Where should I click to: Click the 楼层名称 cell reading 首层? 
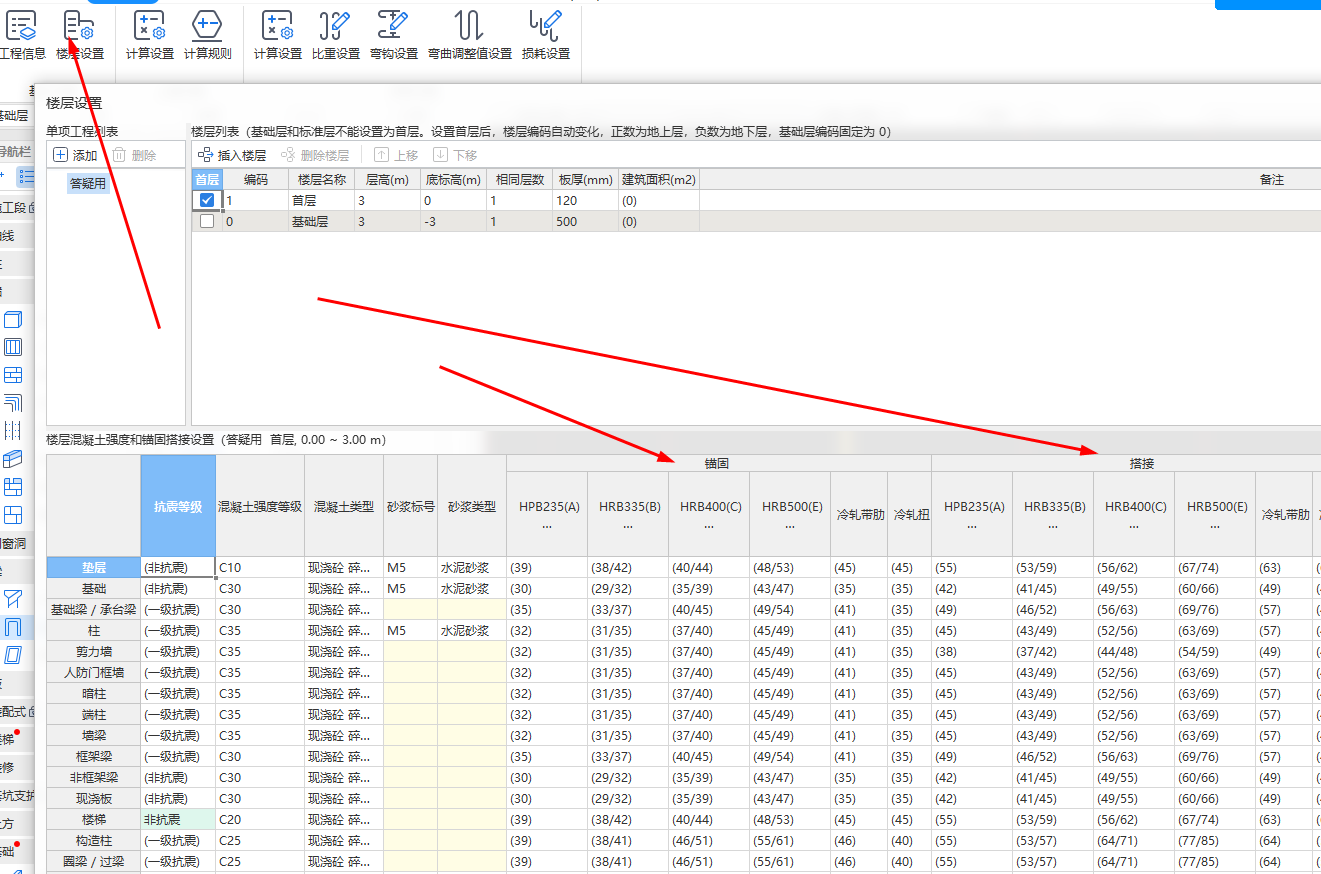pos(322,200)
